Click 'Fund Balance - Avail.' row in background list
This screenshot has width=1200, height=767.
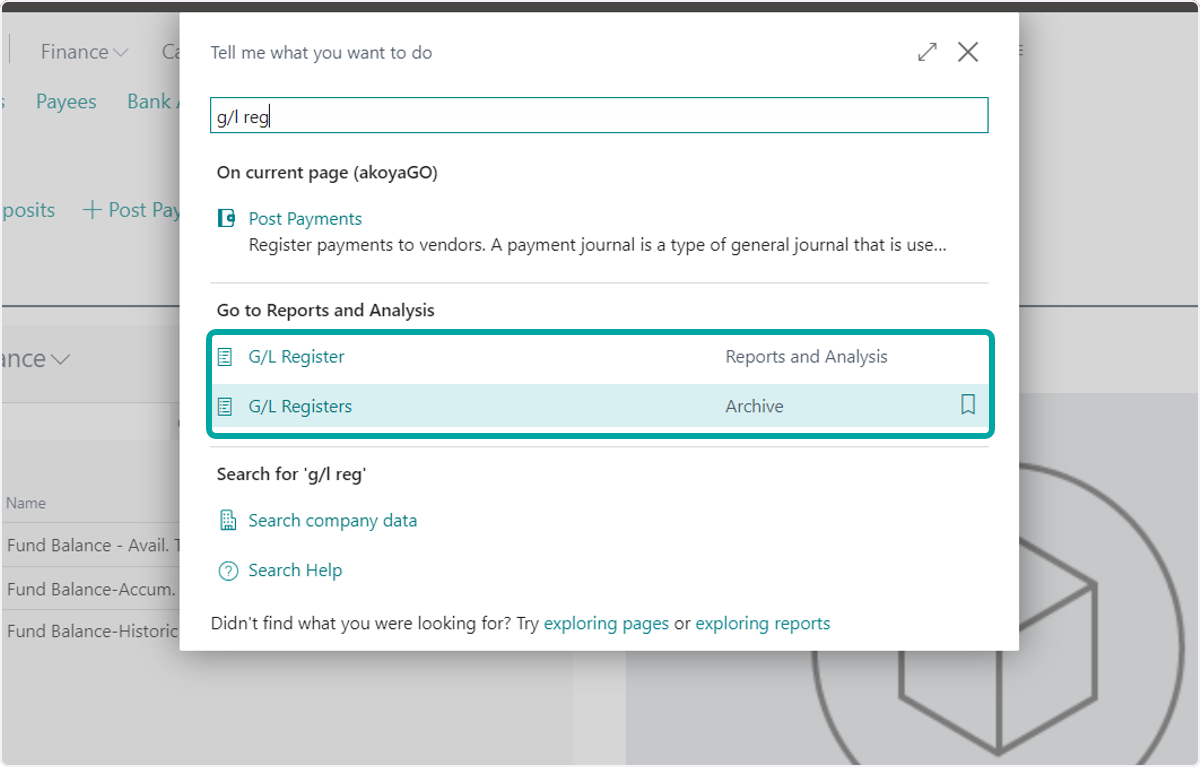pos(91,545)
